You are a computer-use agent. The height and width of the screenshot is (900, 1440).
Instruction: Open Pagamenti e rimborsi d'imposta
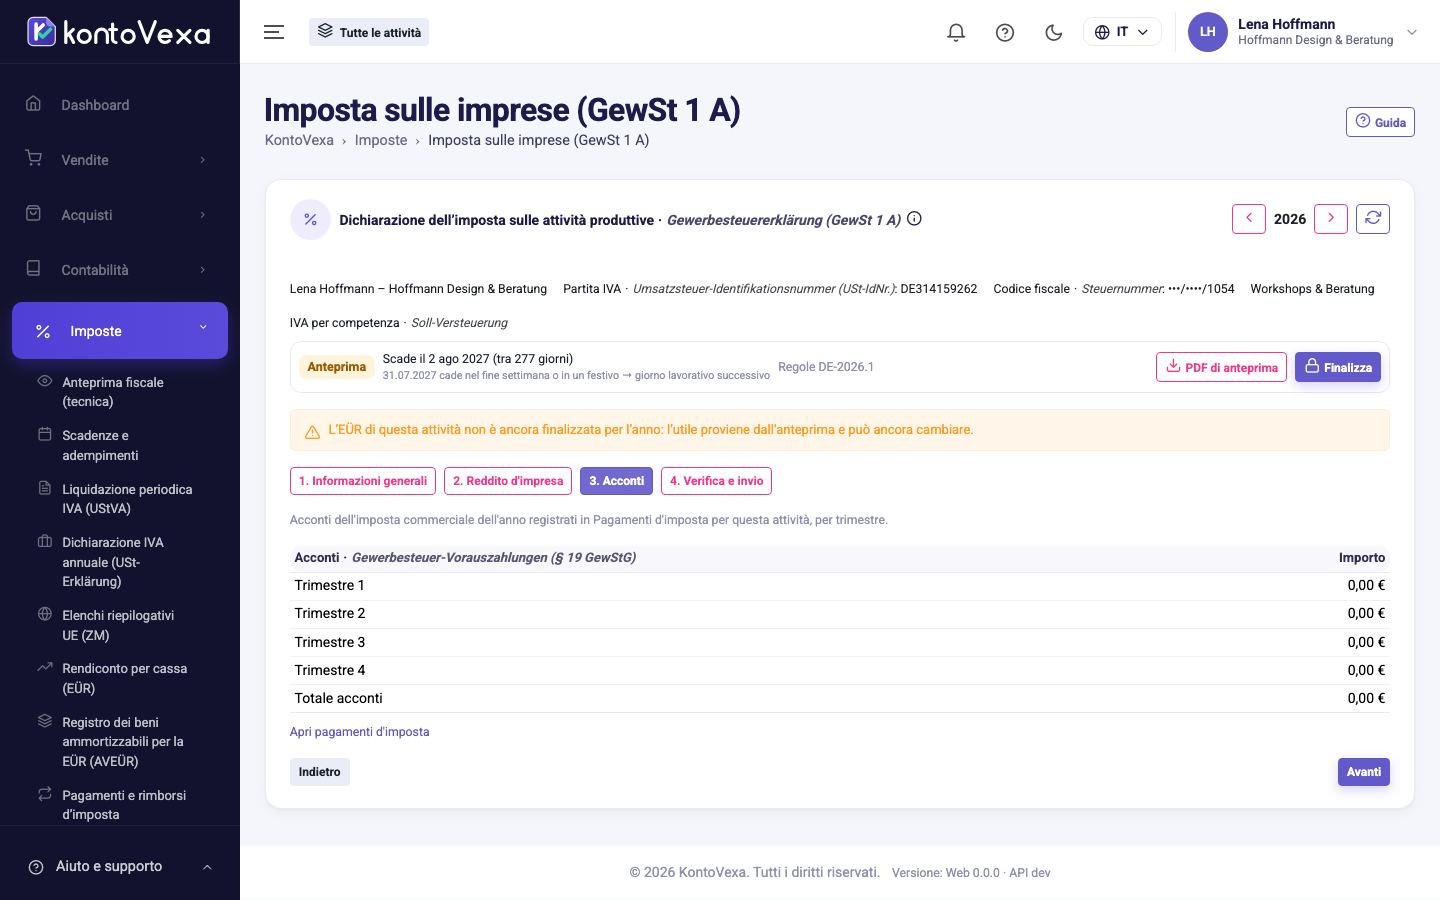tap(120, 804)
